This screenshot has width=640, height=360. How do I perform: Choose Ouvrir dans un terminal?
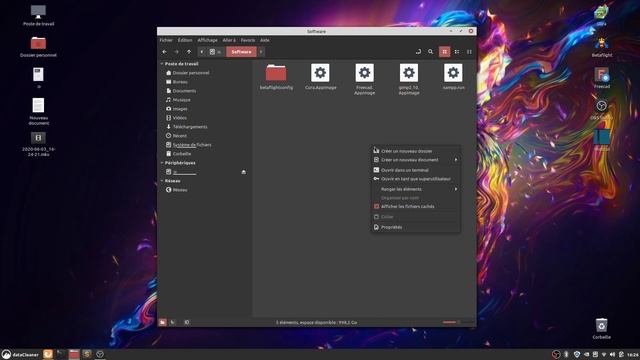tap(416, 170)
